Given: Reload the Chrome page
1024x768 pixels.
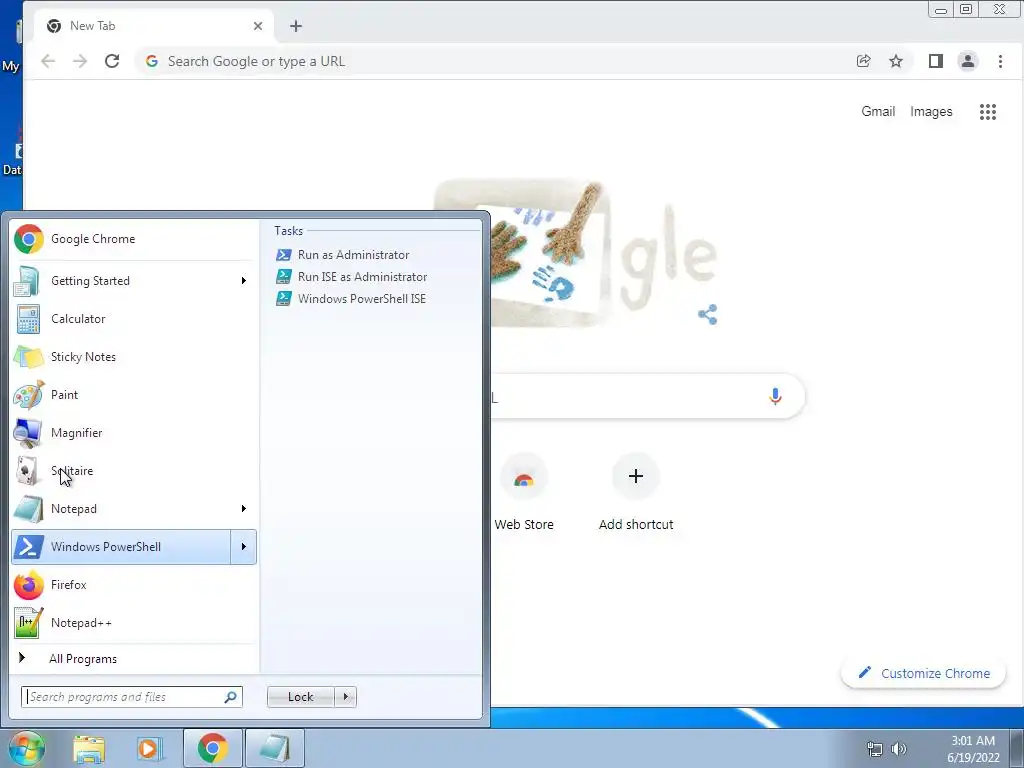Looking at the screenshot, I should [112, 61].
